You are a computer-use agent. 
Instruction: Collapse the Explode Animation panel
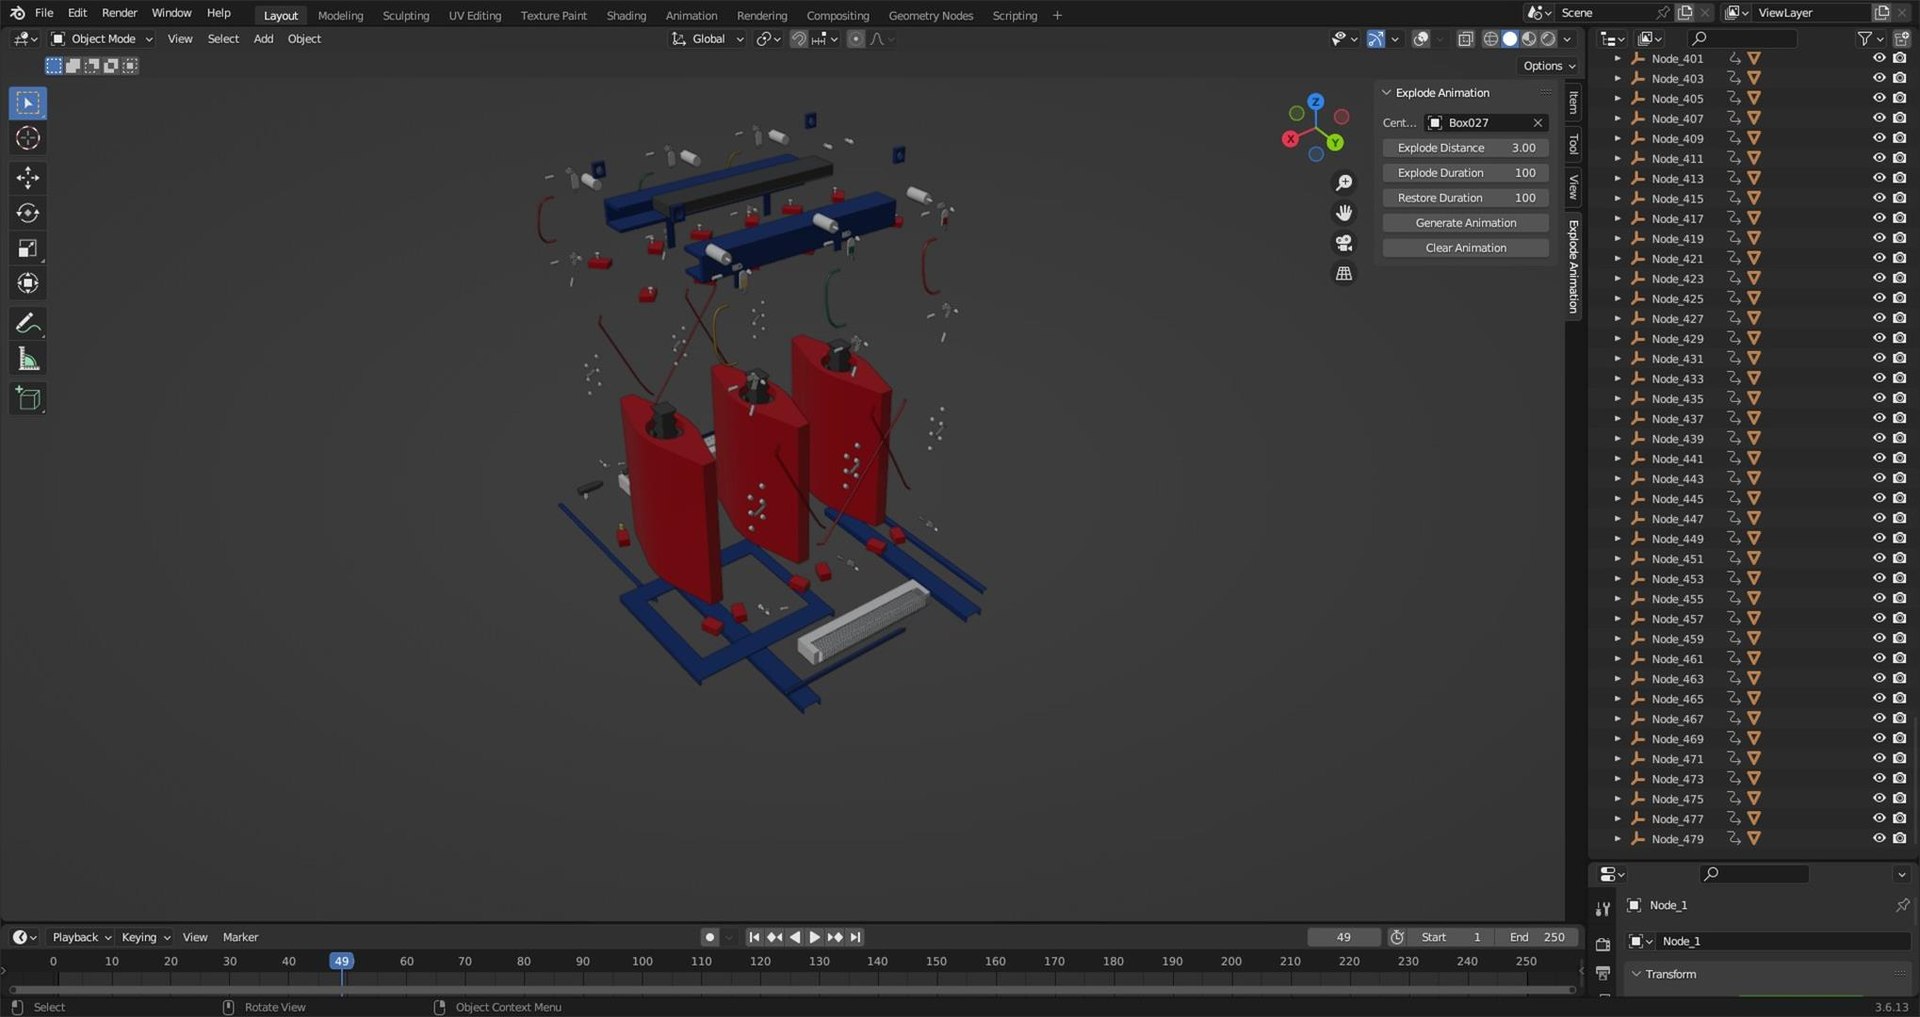click(x=1386, y=93)
